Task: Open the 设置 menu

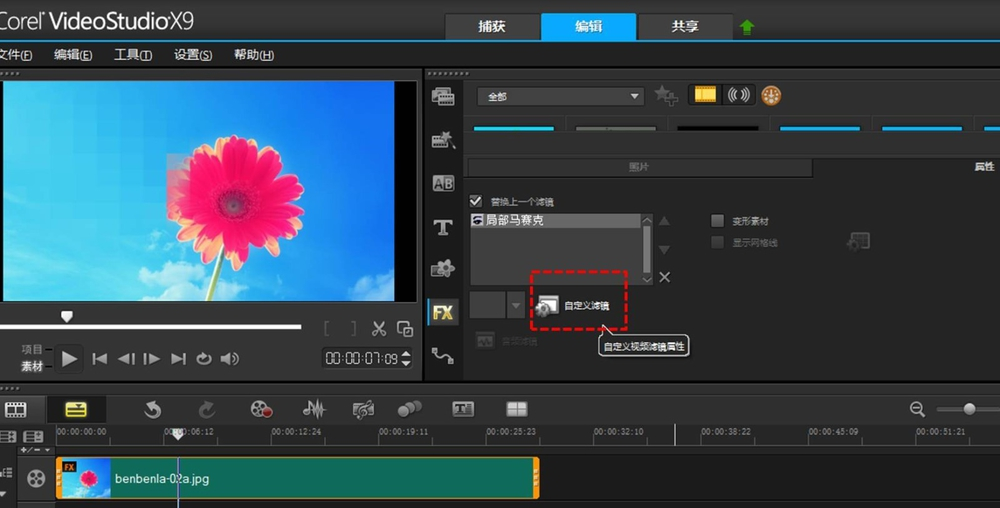Action: tap(192, 55)
